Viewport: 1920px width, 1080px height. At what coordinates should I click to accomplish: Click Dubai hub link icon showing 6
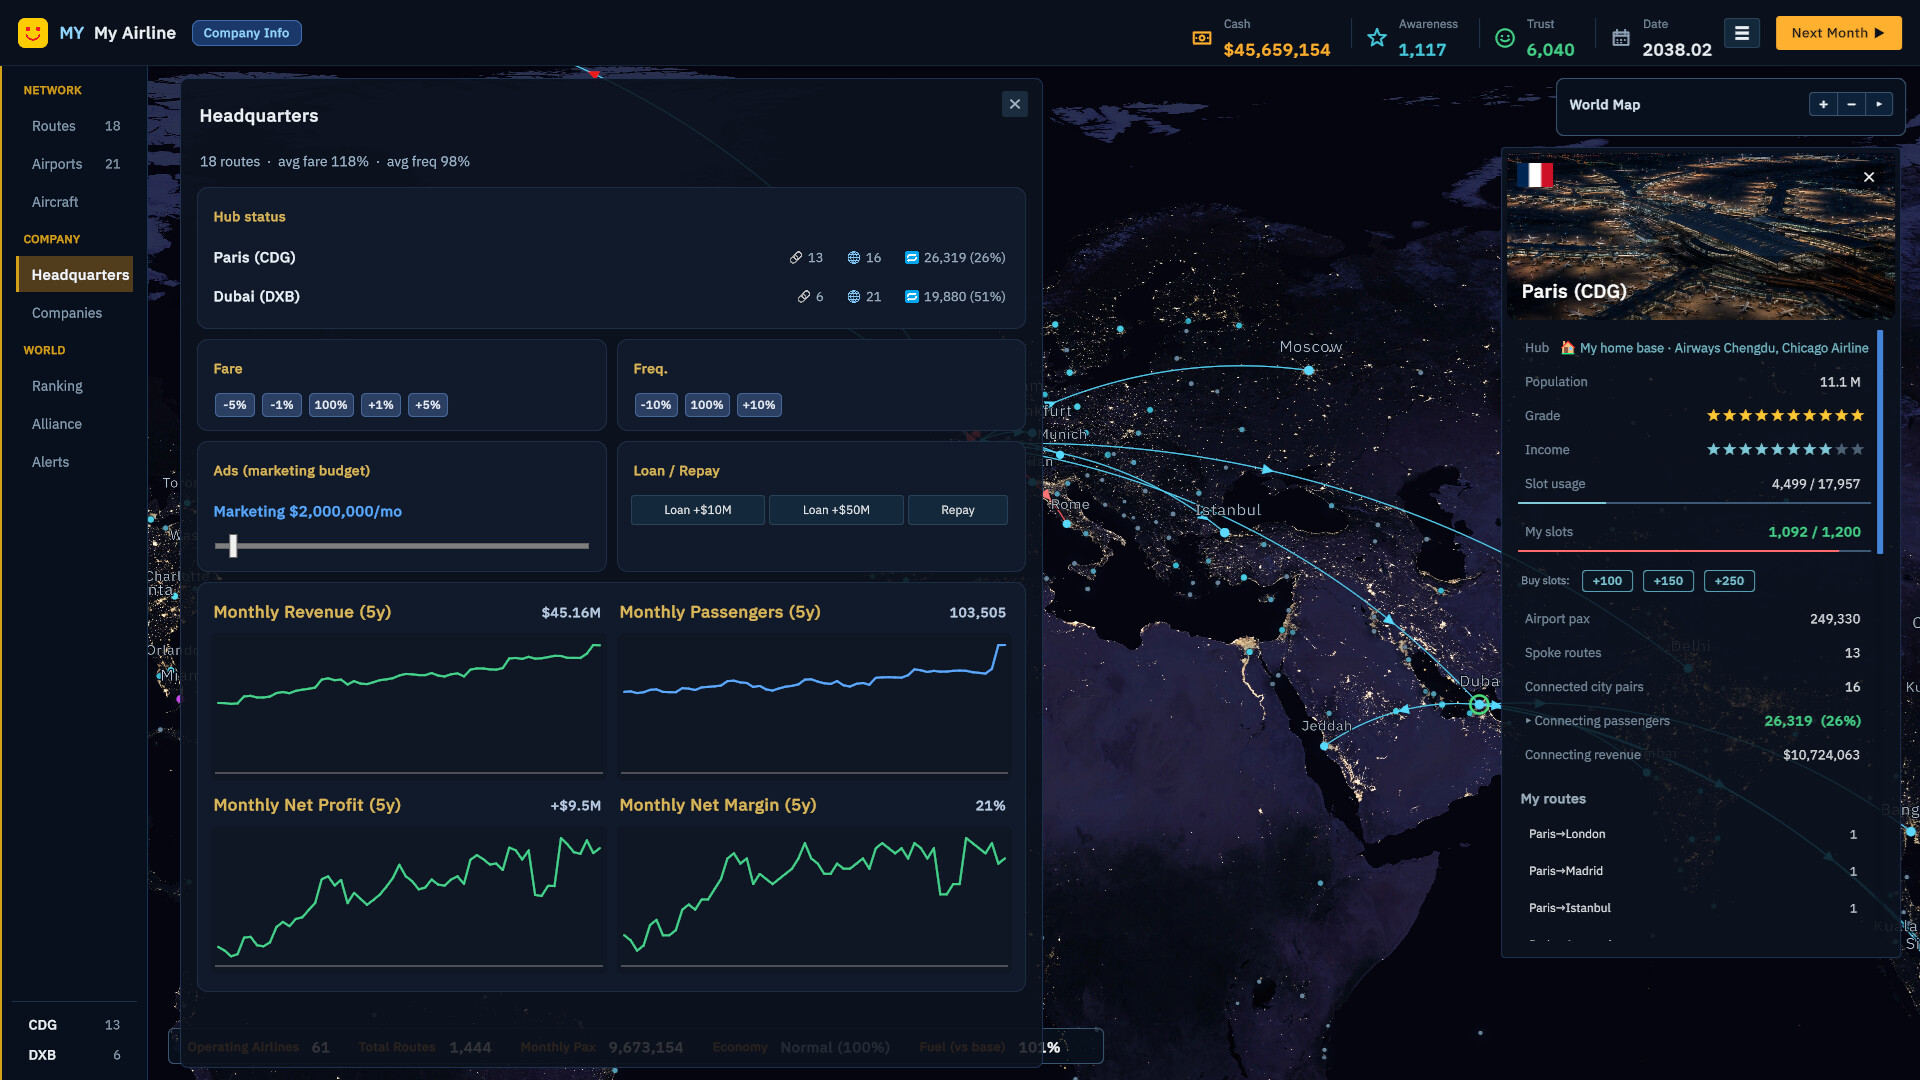click(804, 296)
